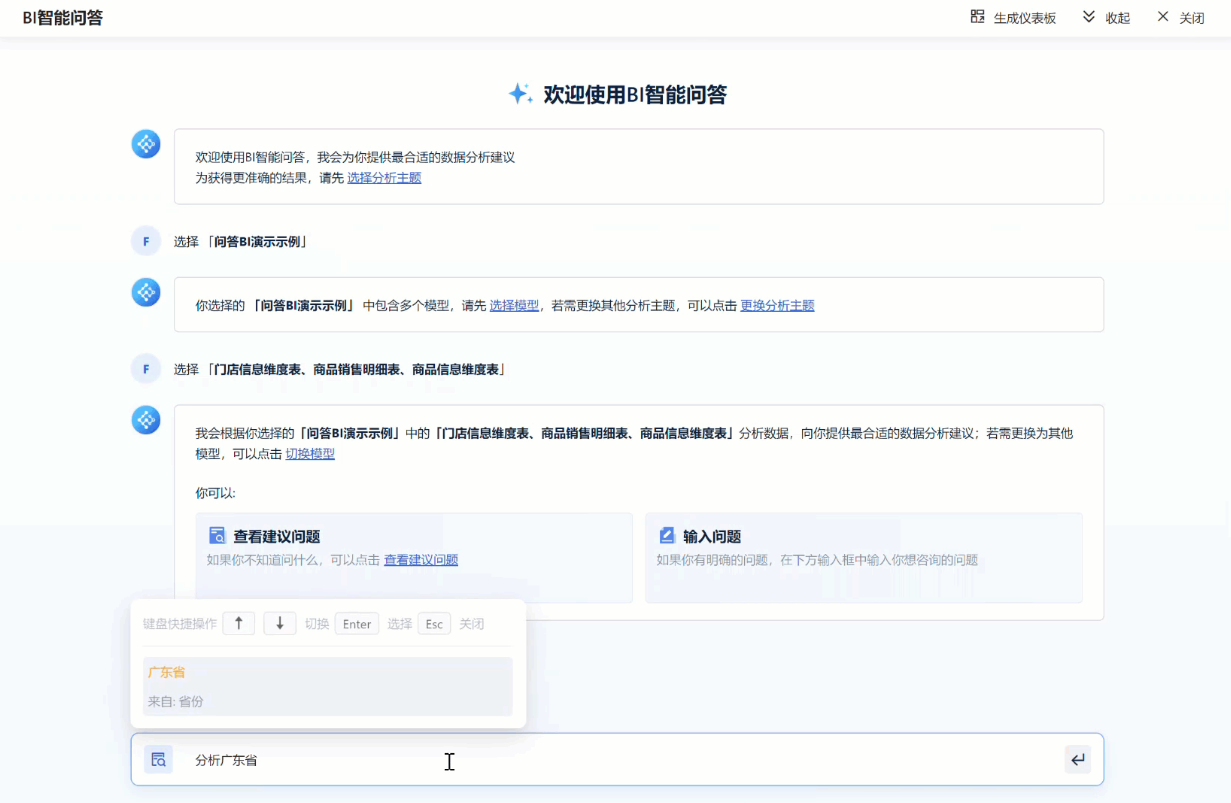Viewport: 1231px width, 803px height.
Task: Click the 查看建议问题 card icon
Action: click(x=217, y=536)
